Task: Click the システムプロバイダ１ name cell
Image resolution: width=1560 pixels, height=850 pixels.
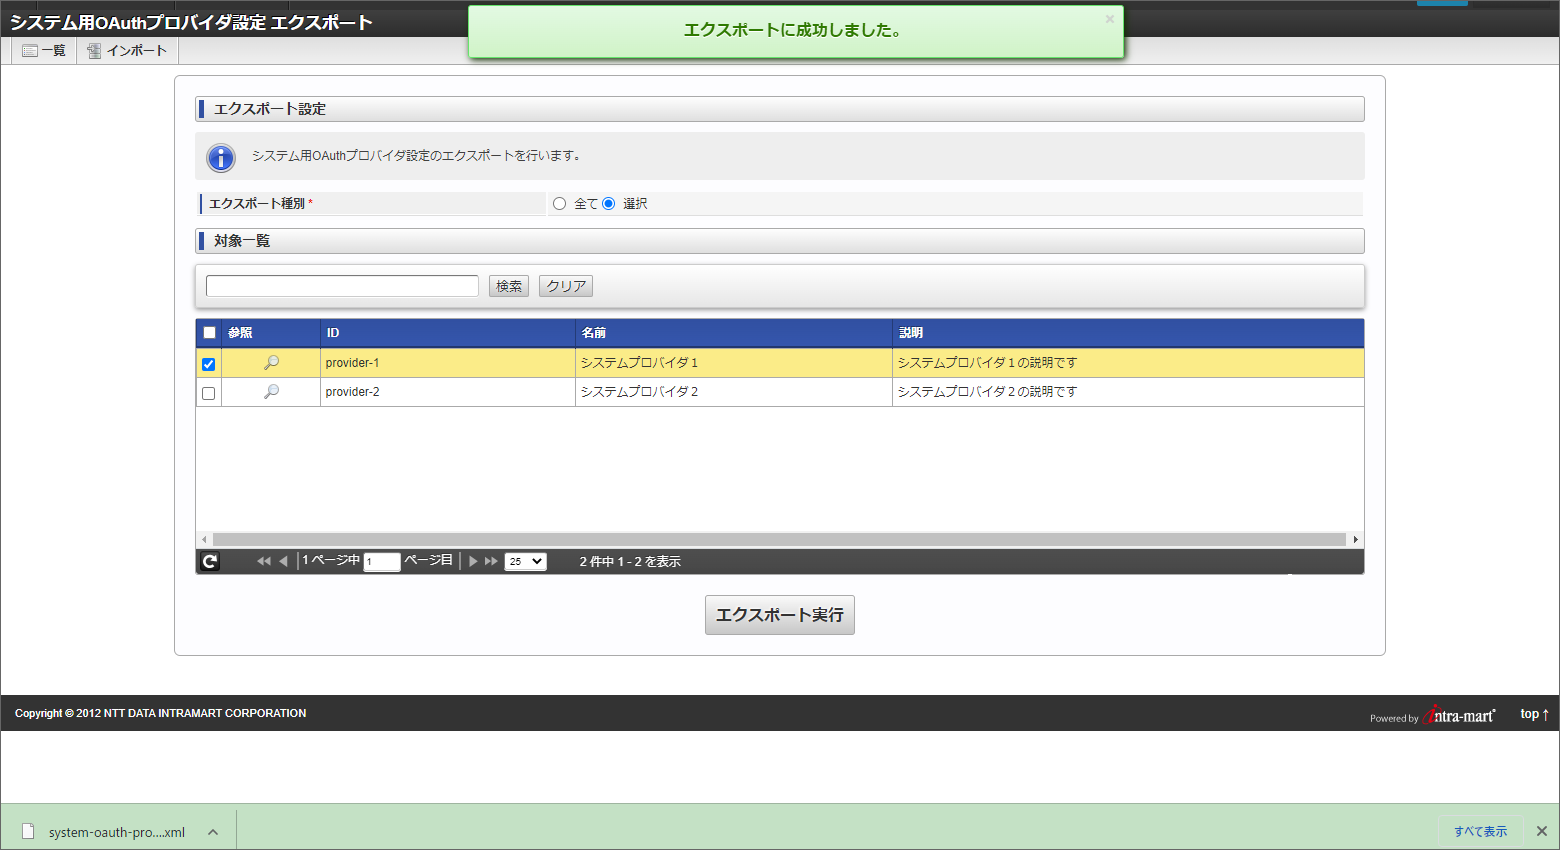Action: click(x=734, y=363)
